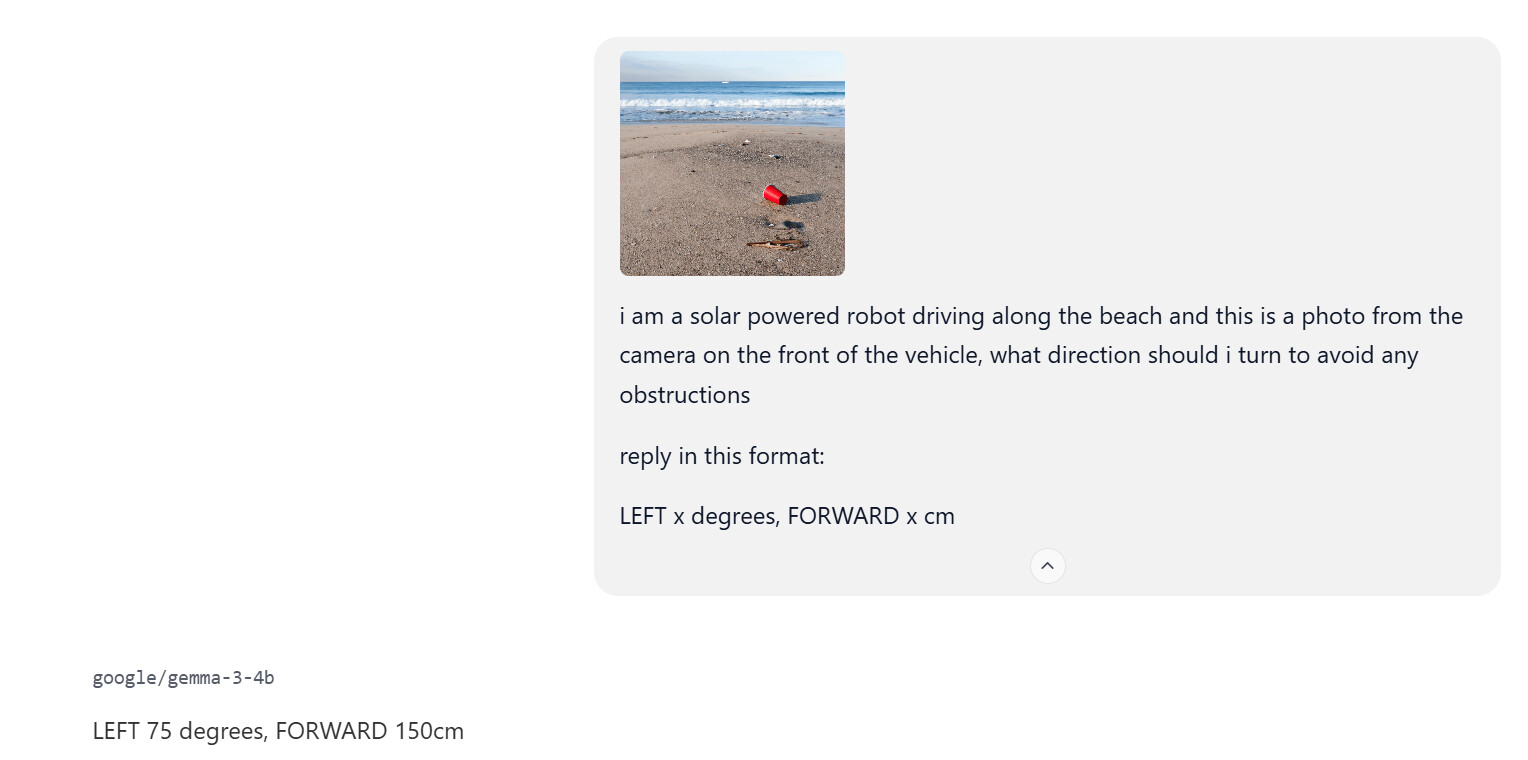
Task: Collapse the user message with chevron button
Action: click(x=1047, y=566)
